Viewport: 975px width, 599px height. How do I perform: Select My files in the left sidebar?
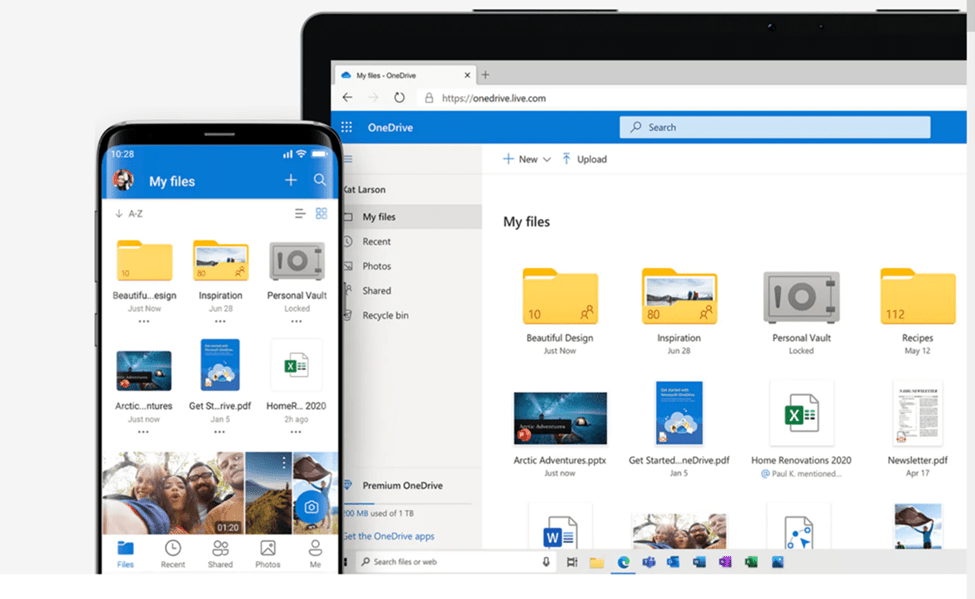pyautogui.click(x=412, y=216)
